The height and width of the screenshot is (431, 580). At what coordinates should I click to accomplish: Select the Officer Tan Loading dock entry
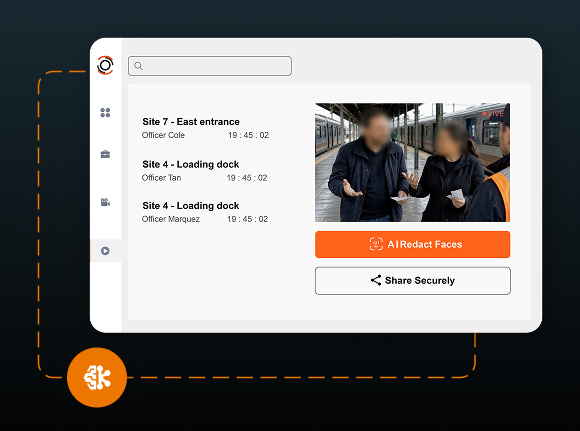click(x=205, y=171)
